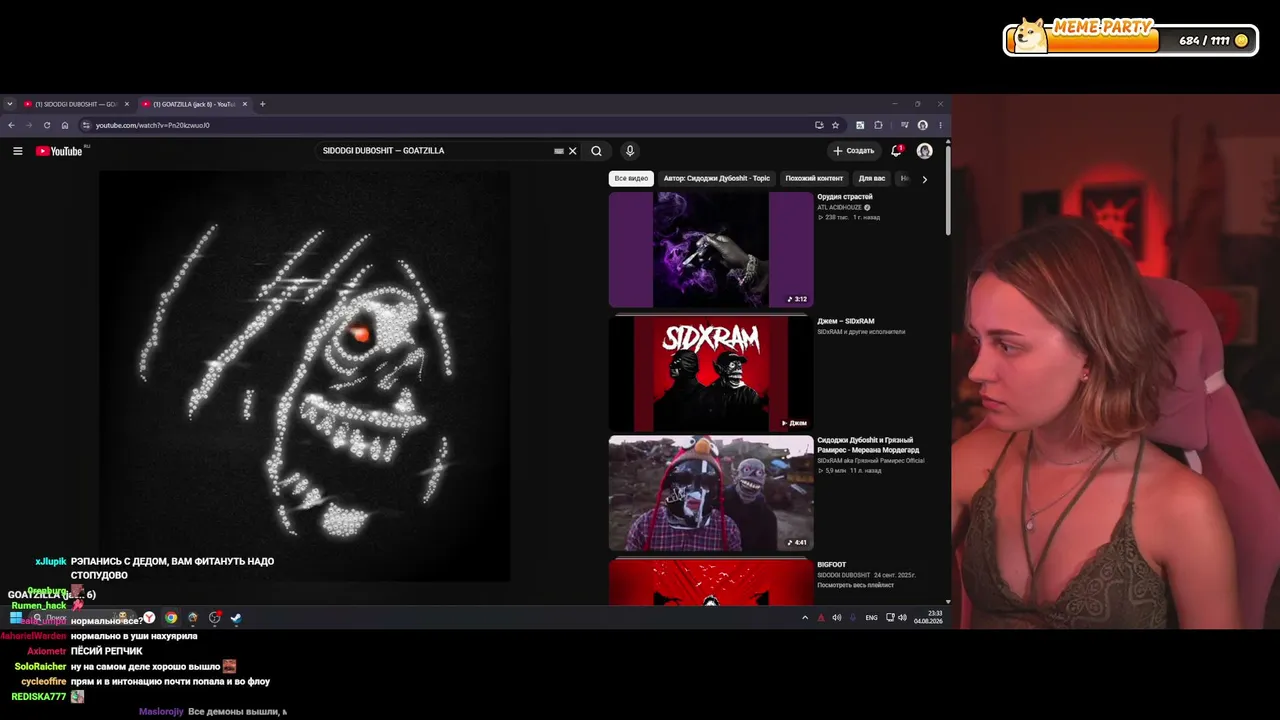Open the YouTube guide hamburger menu

17,151
